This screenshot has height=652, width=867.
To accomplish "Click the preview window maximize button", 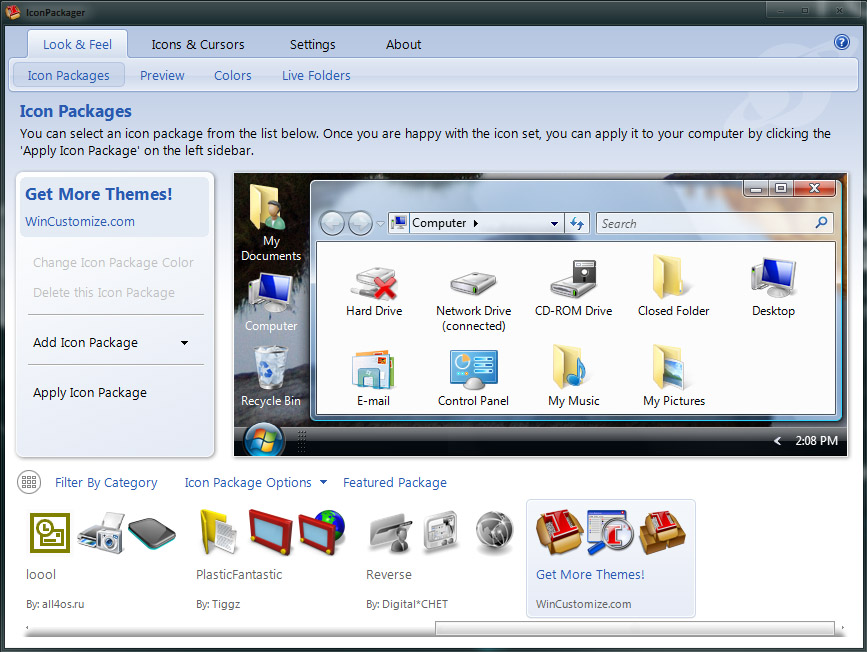I will pyautogui.click(x=781, y=189).
